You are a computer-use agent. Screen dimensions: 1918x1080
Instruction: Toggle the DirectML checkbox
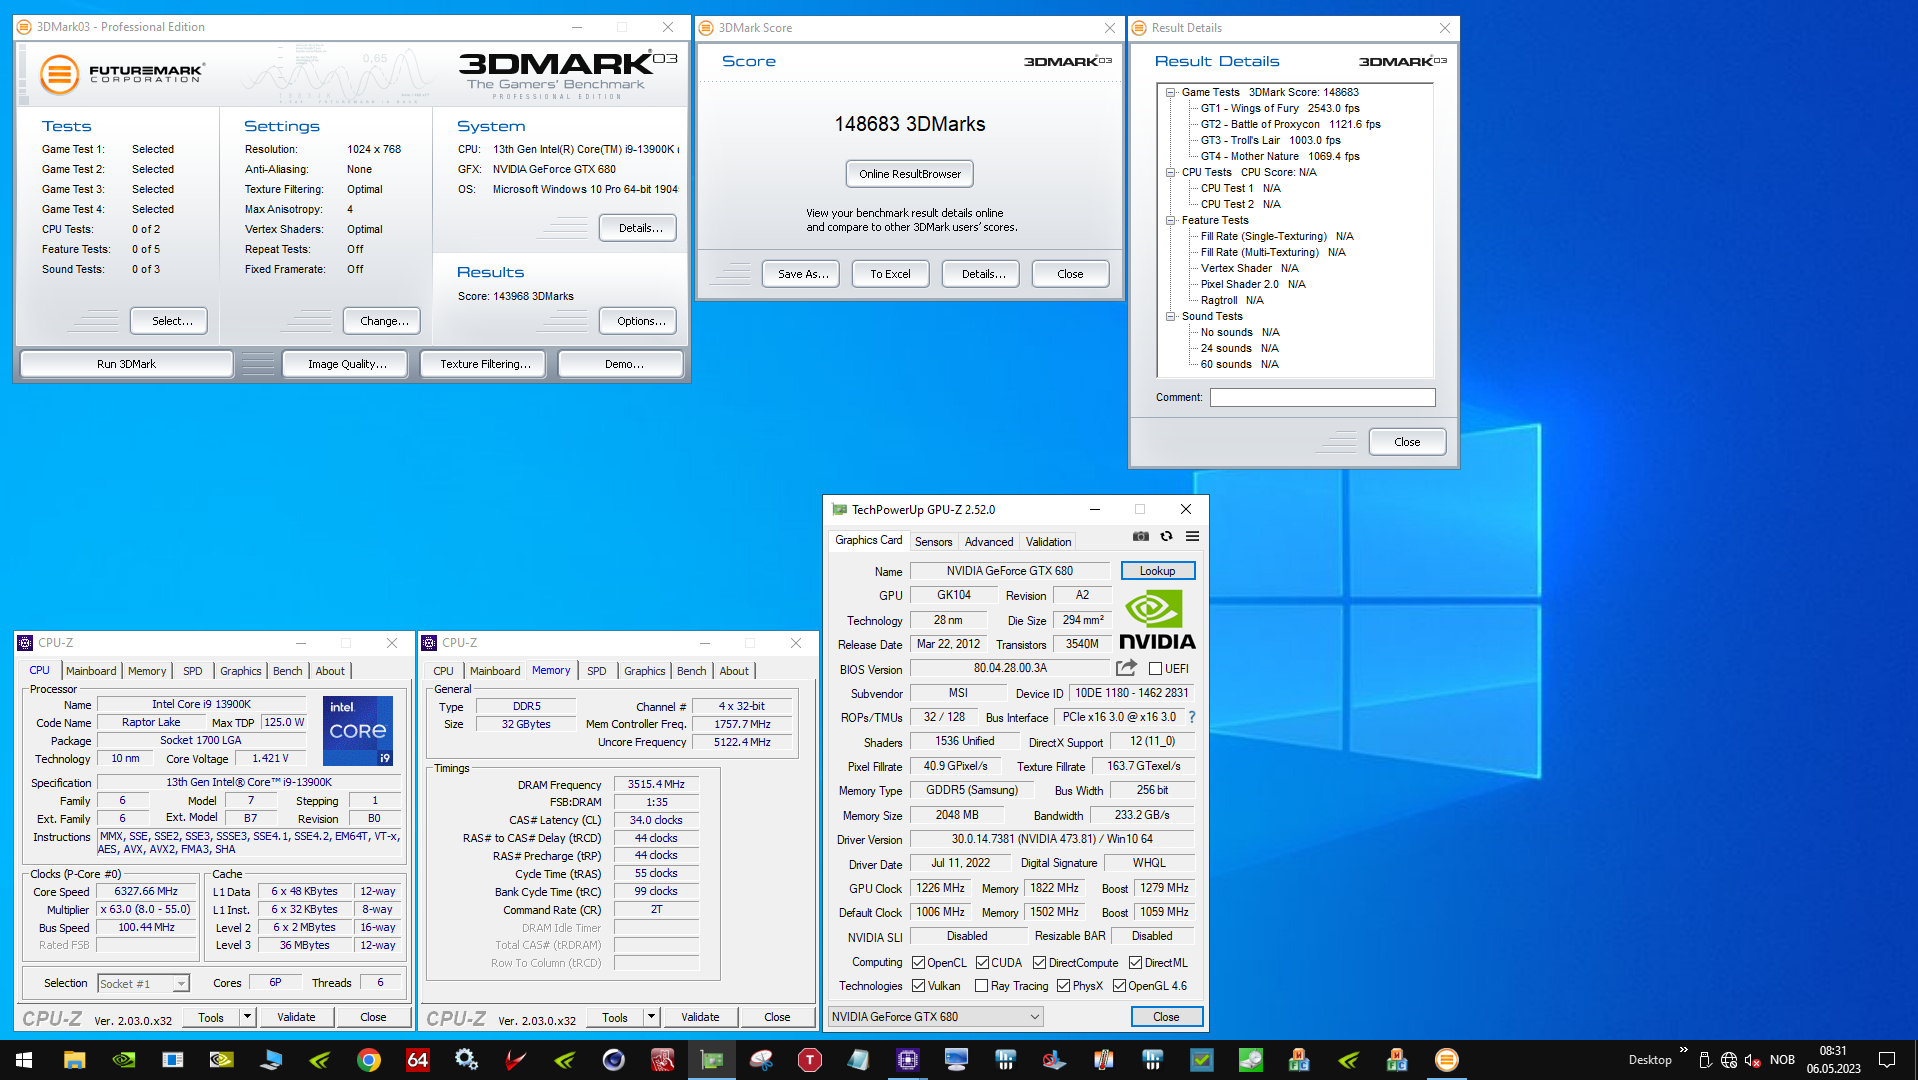tap(1135, 963)
